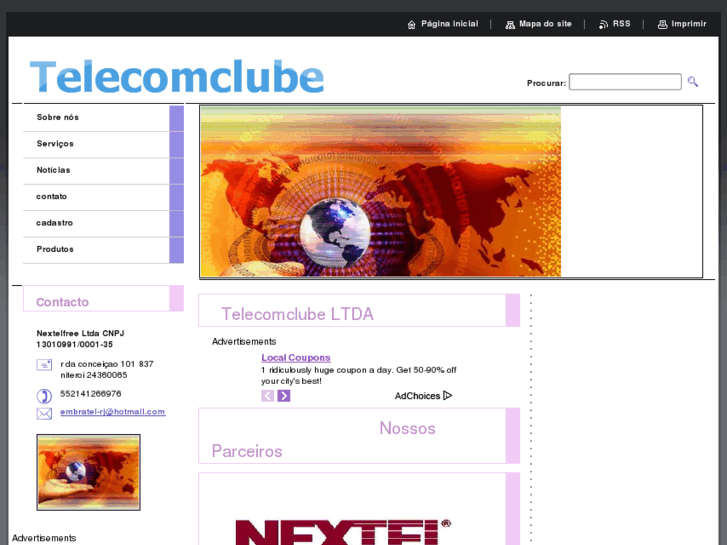
Task: Click the Telecomclube logo
Action: (177, 77)
